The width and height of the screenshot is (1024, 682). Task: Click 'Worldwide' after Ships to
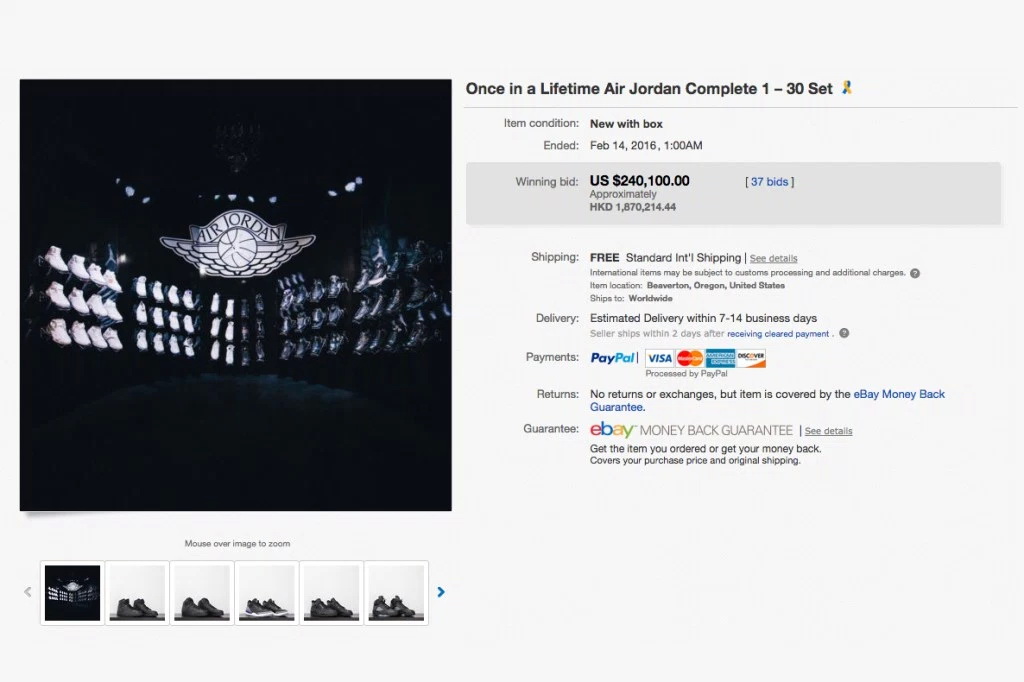[650, 299]
